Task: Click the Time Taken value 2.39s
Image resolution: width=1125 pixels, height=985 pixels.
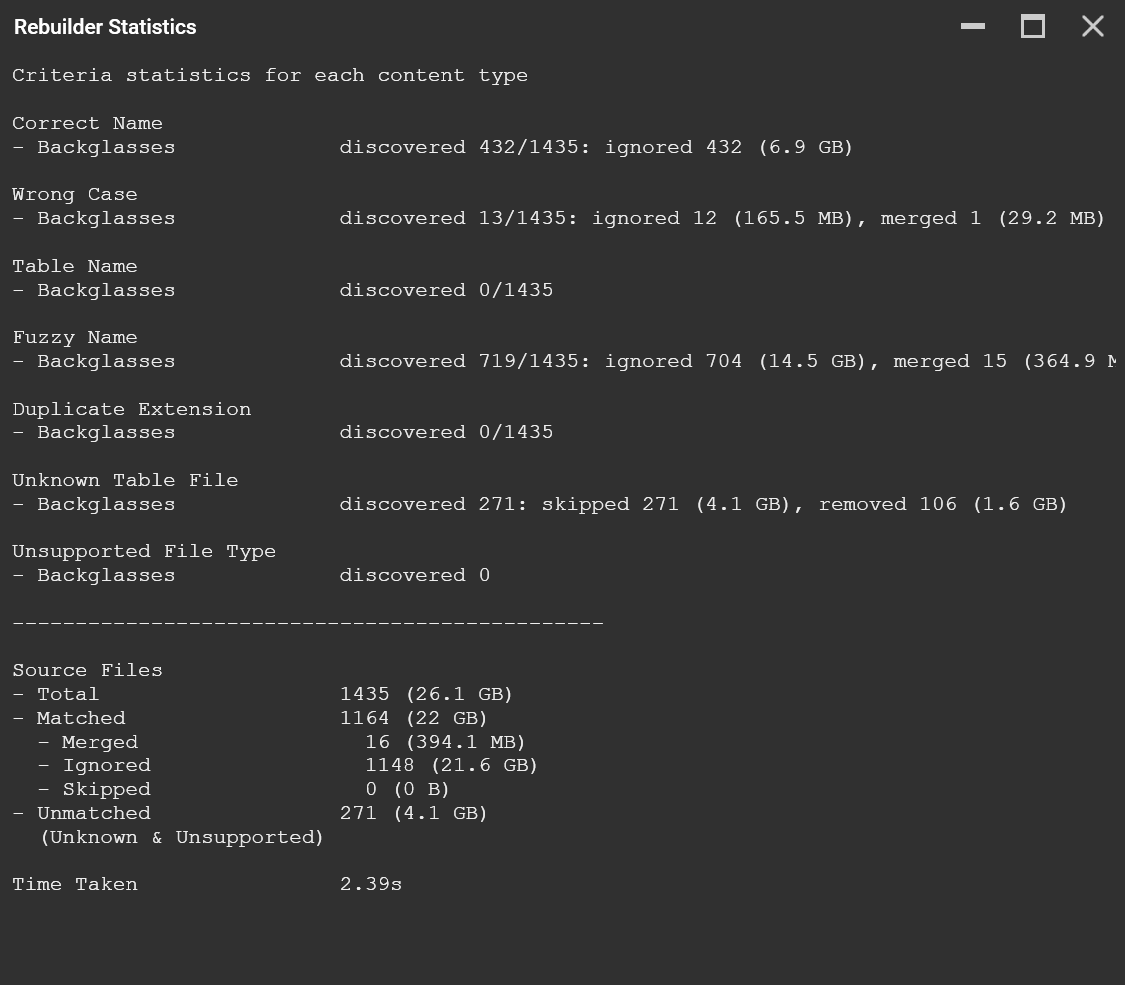Action: 371,885
